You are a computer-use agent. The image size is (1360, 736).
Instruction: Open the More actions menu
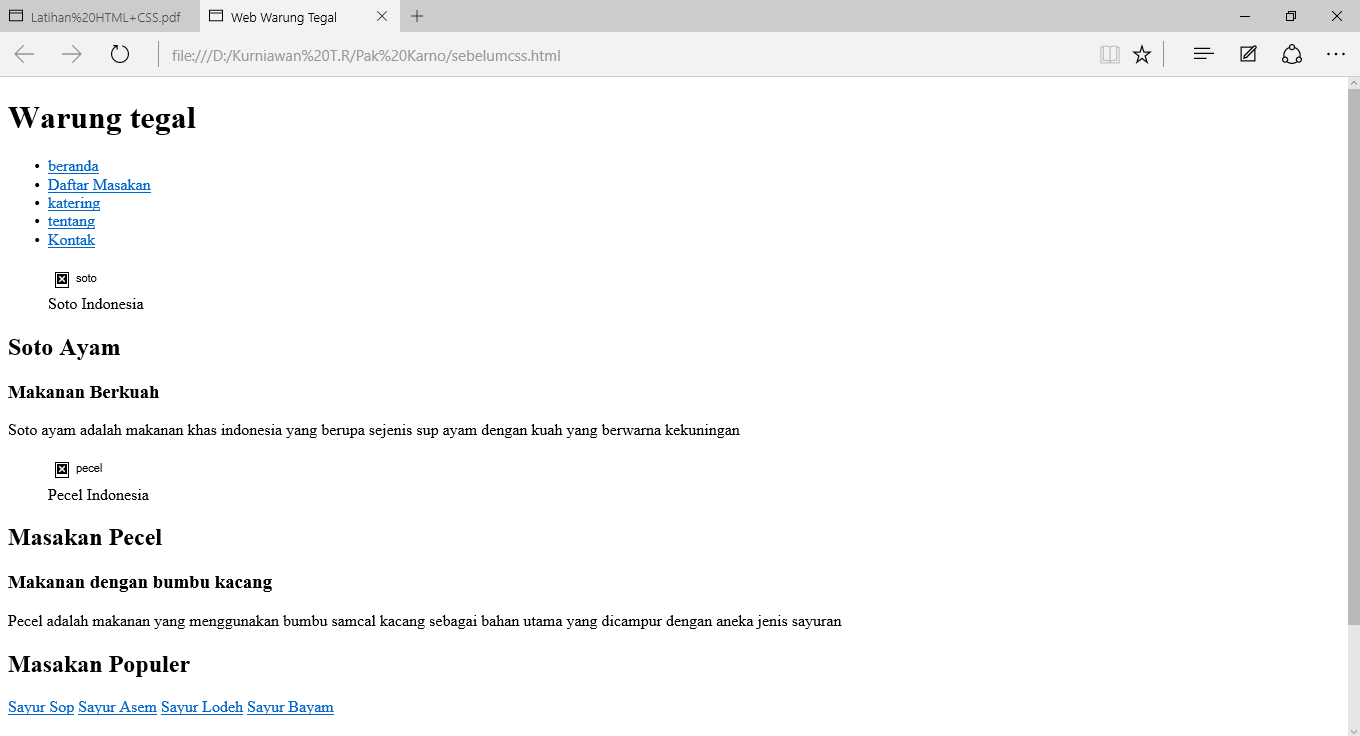1336,54
